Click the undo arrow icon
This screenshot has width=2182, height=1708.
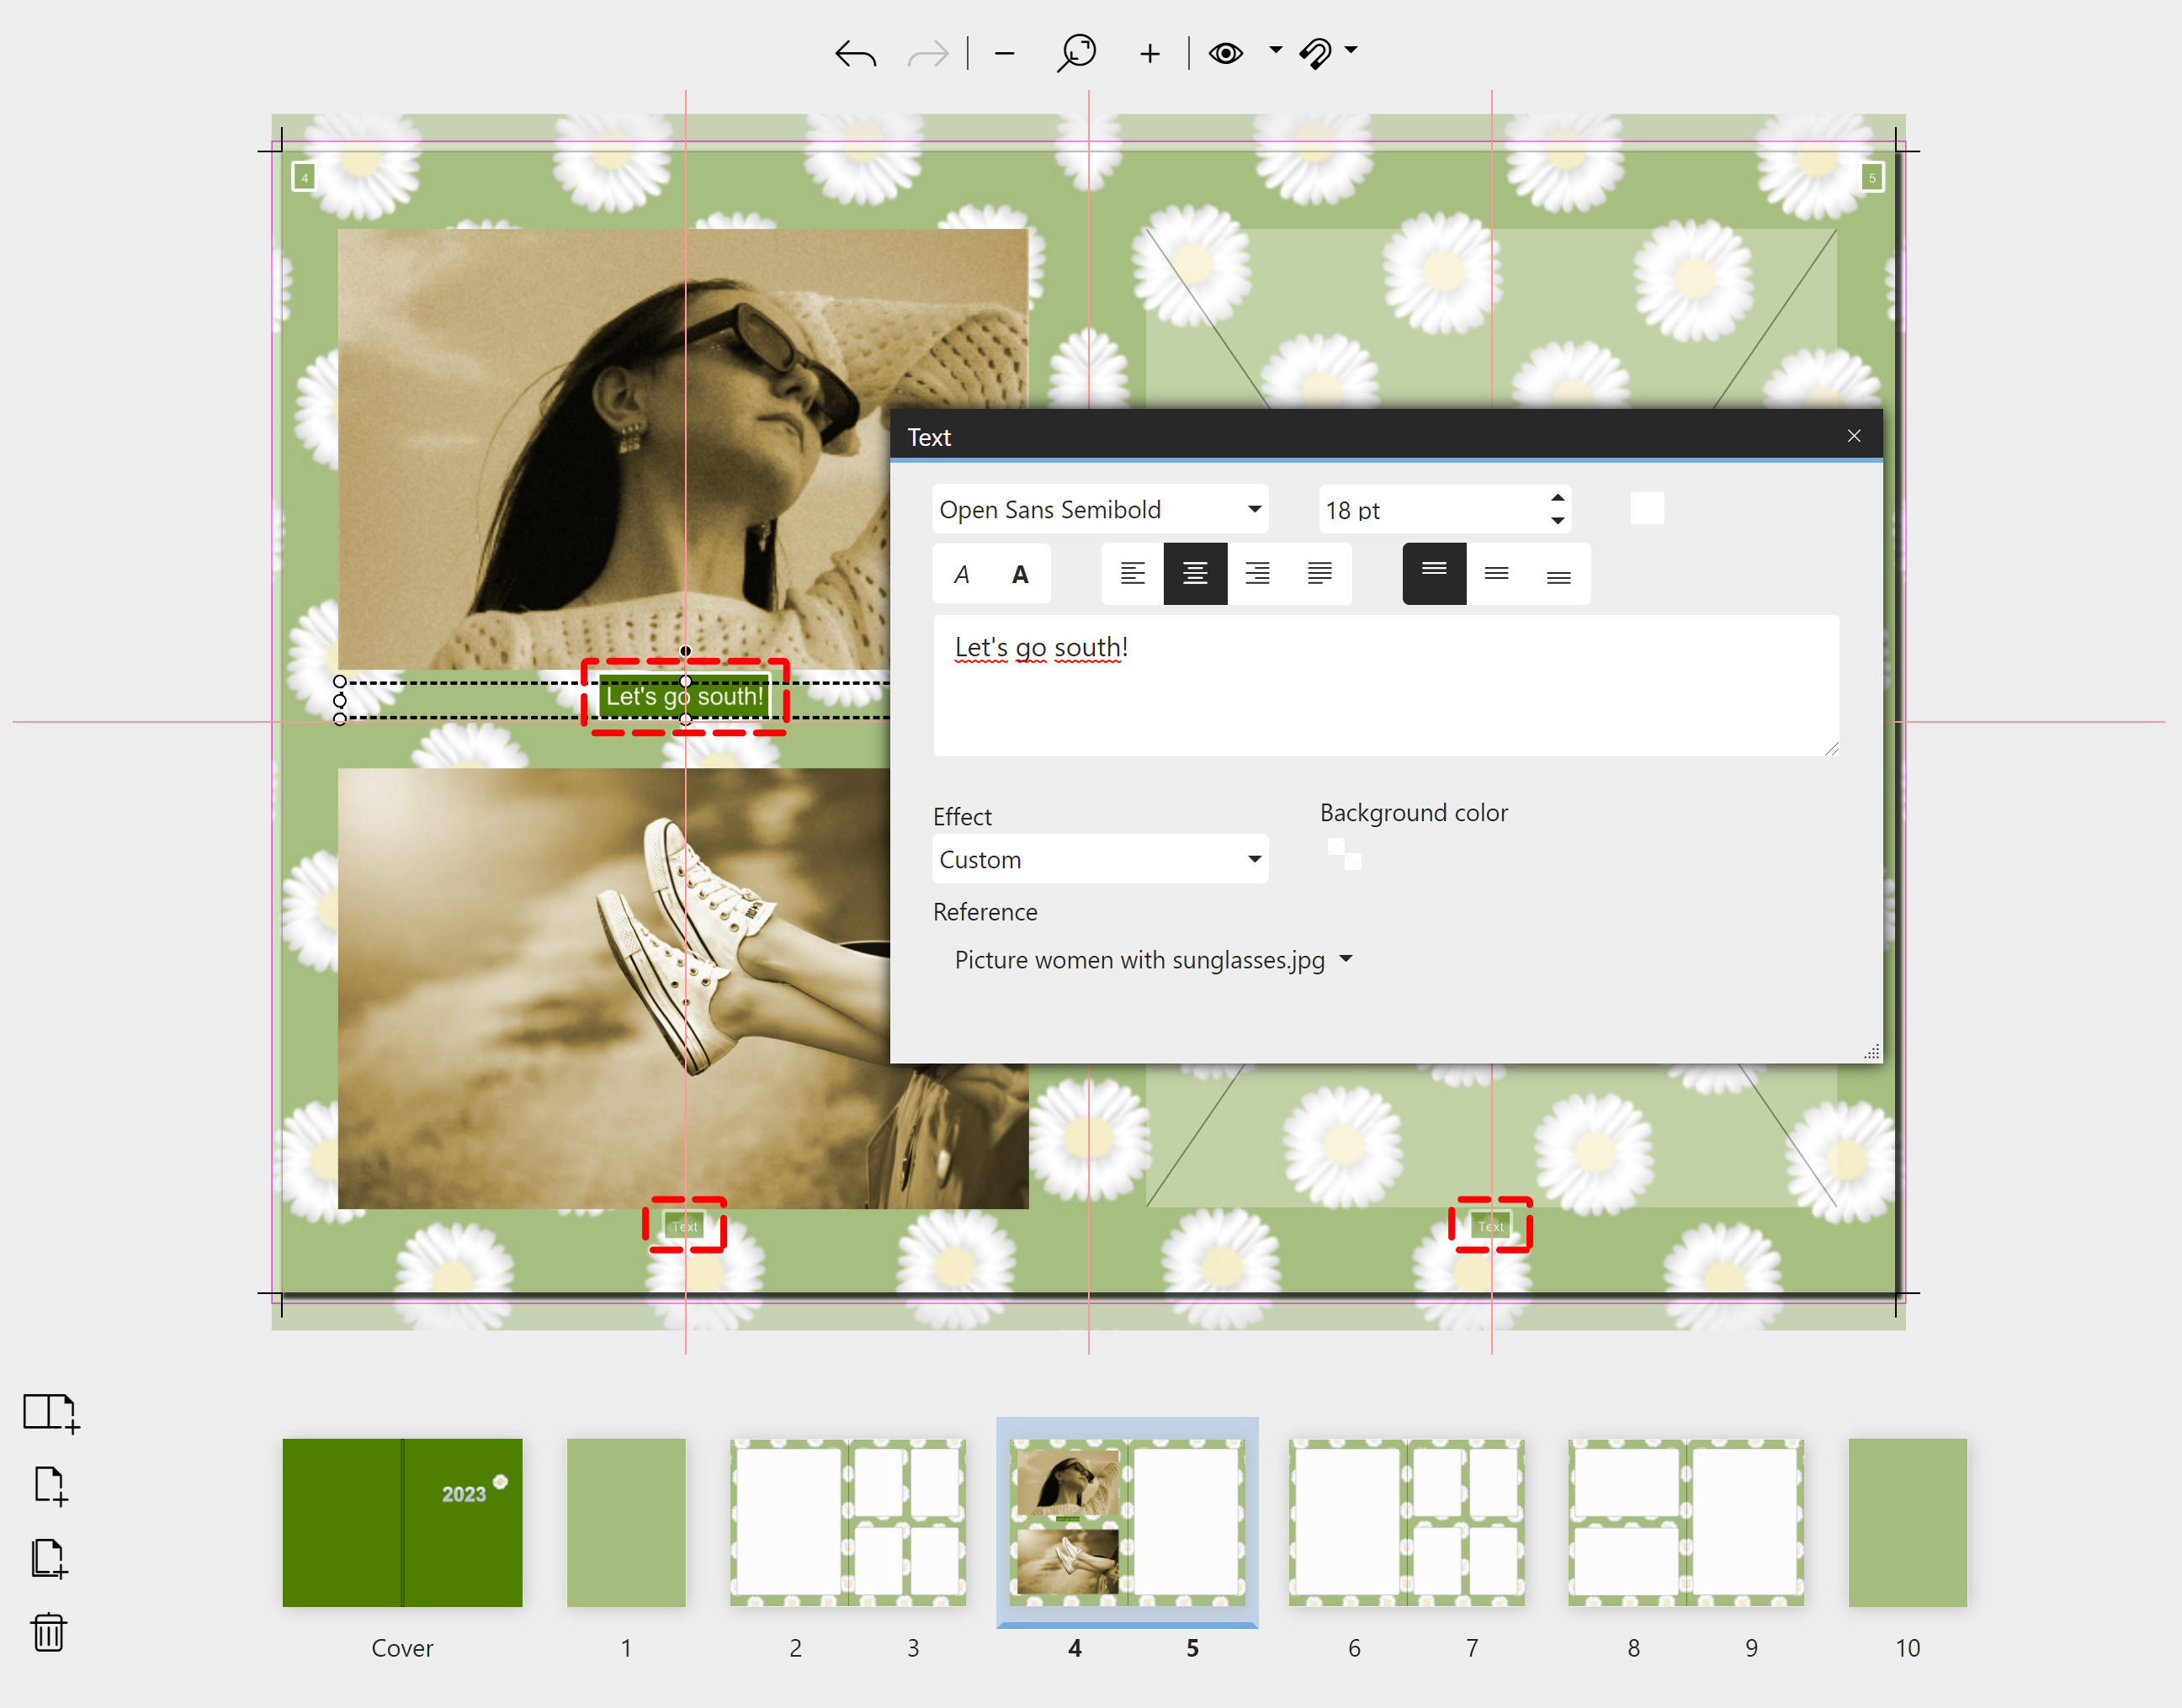855,53
